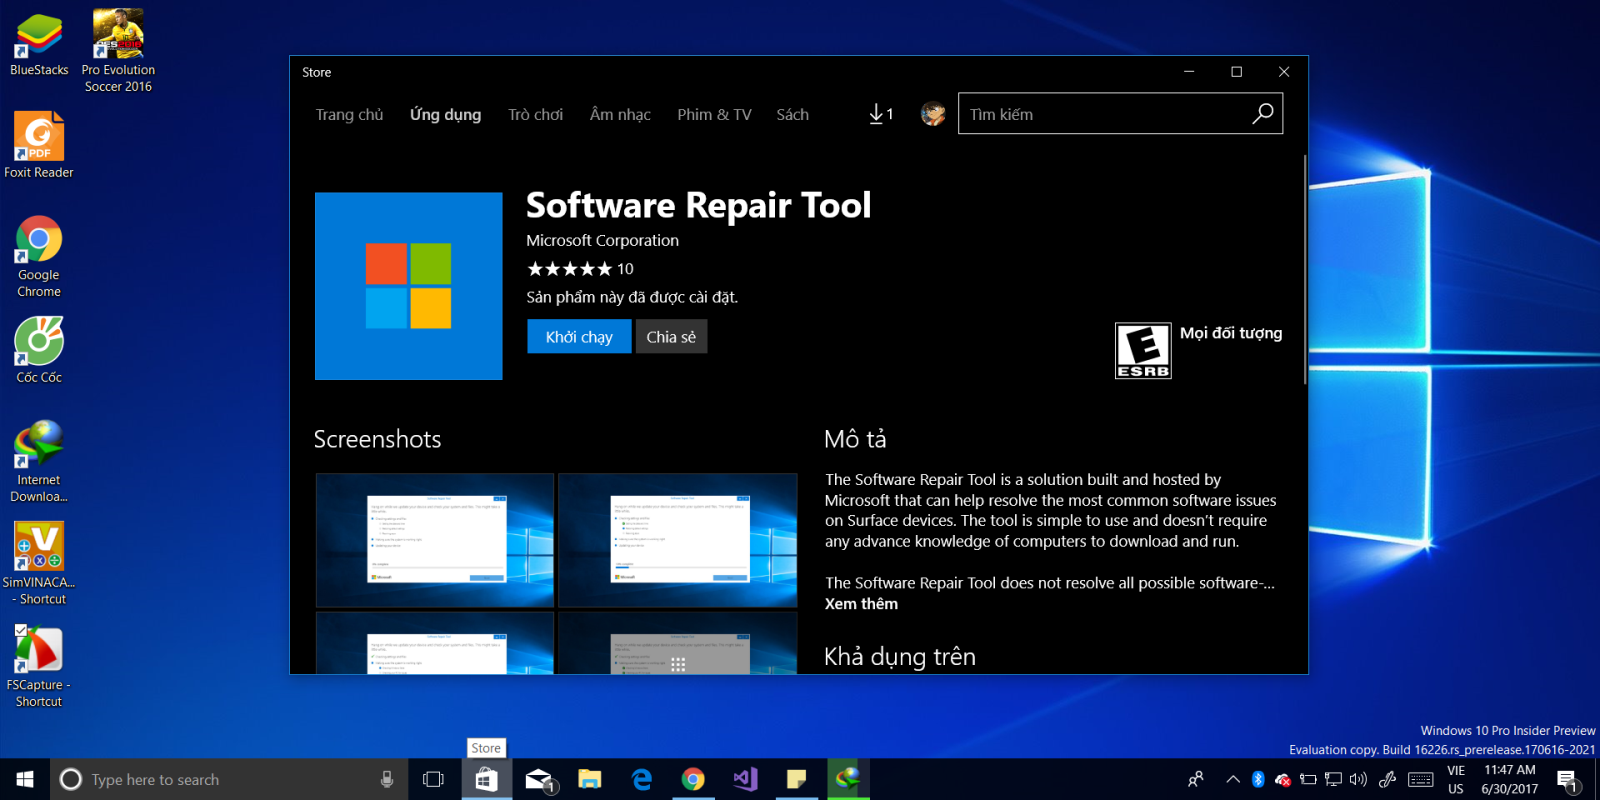Go to the Sách tab
1600x800 pixels.
tap(792, 114)
